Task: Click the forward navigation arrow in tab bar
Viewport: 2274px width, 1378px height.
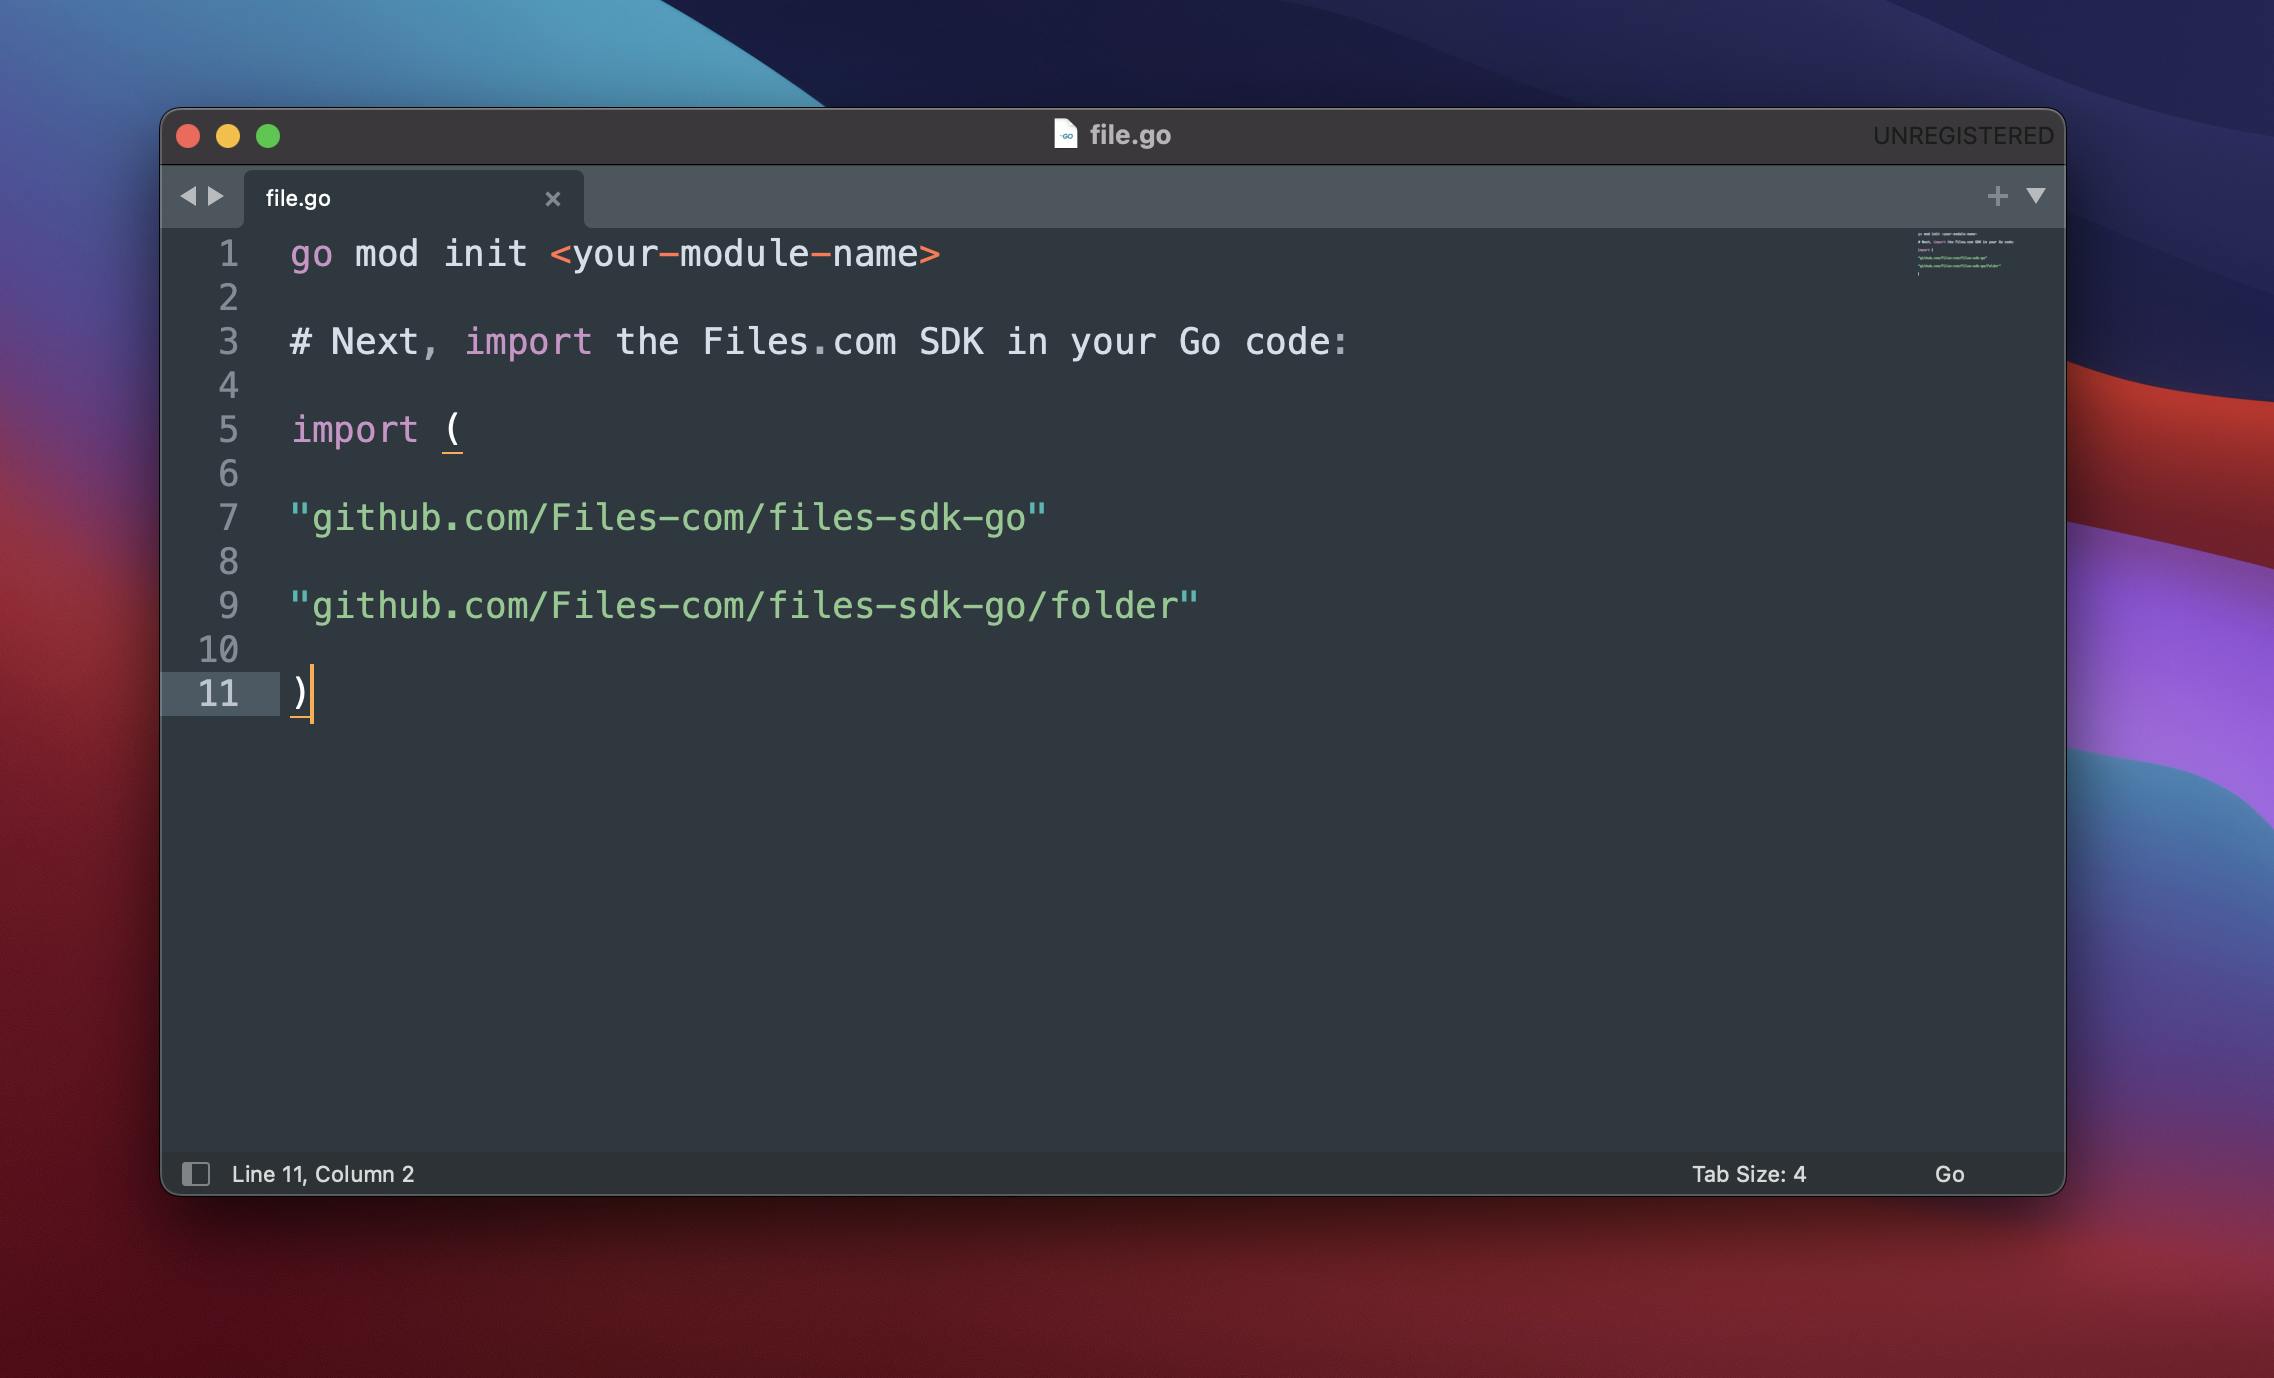Action: click(x=216, y=196)
